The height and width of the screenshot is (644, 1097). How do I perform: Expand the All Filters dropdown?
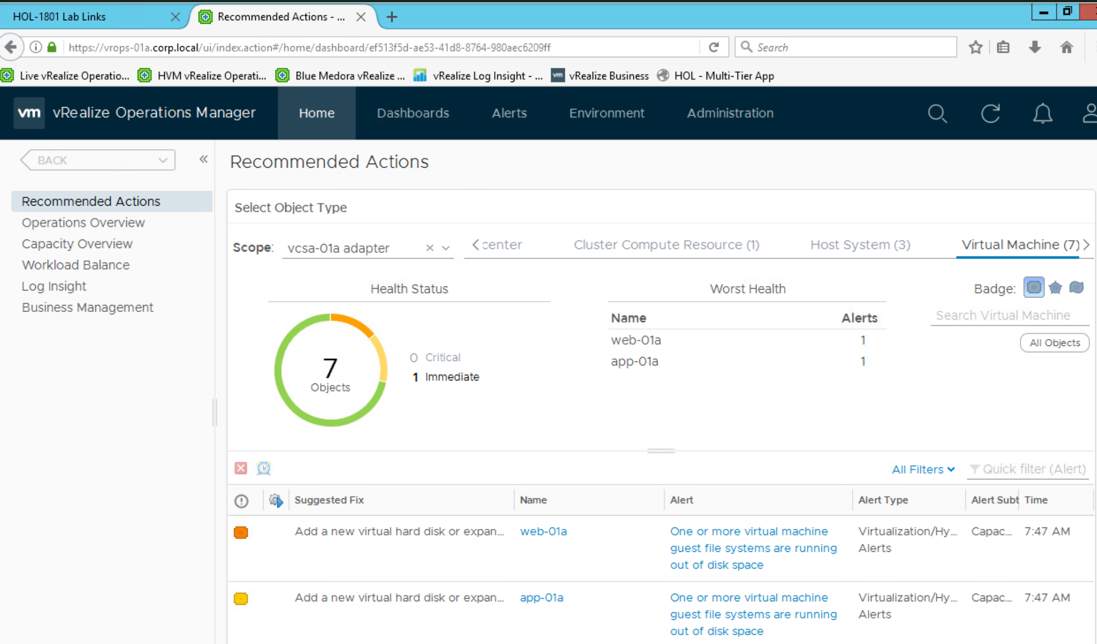tap(923, 469)
